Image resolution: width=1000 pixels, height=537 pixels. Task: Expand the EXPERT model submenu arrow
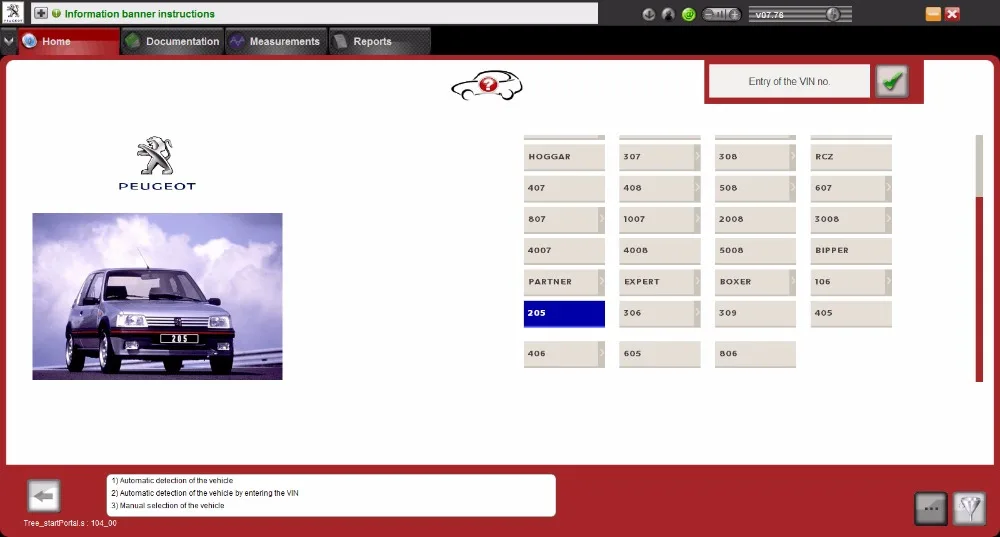pos(697,282)
